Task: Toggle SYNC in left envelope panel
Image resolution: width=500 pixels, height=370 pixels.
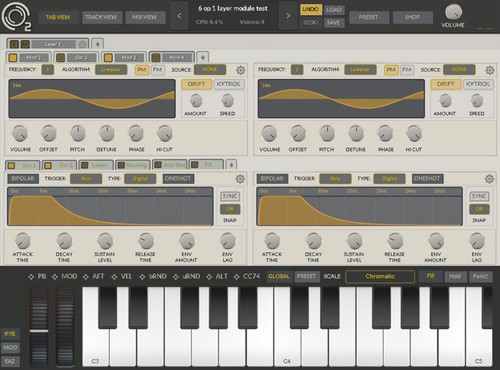Action: (x=230, y=196)
